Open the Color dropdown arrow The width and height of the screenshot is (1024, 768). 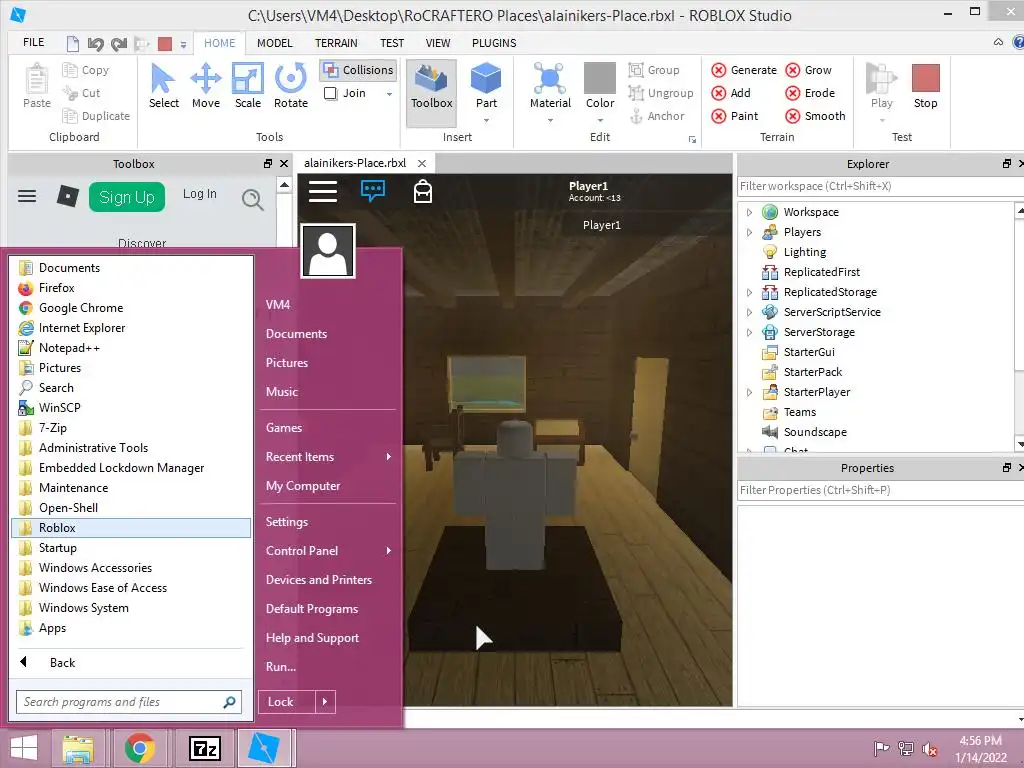coord(600,120)
